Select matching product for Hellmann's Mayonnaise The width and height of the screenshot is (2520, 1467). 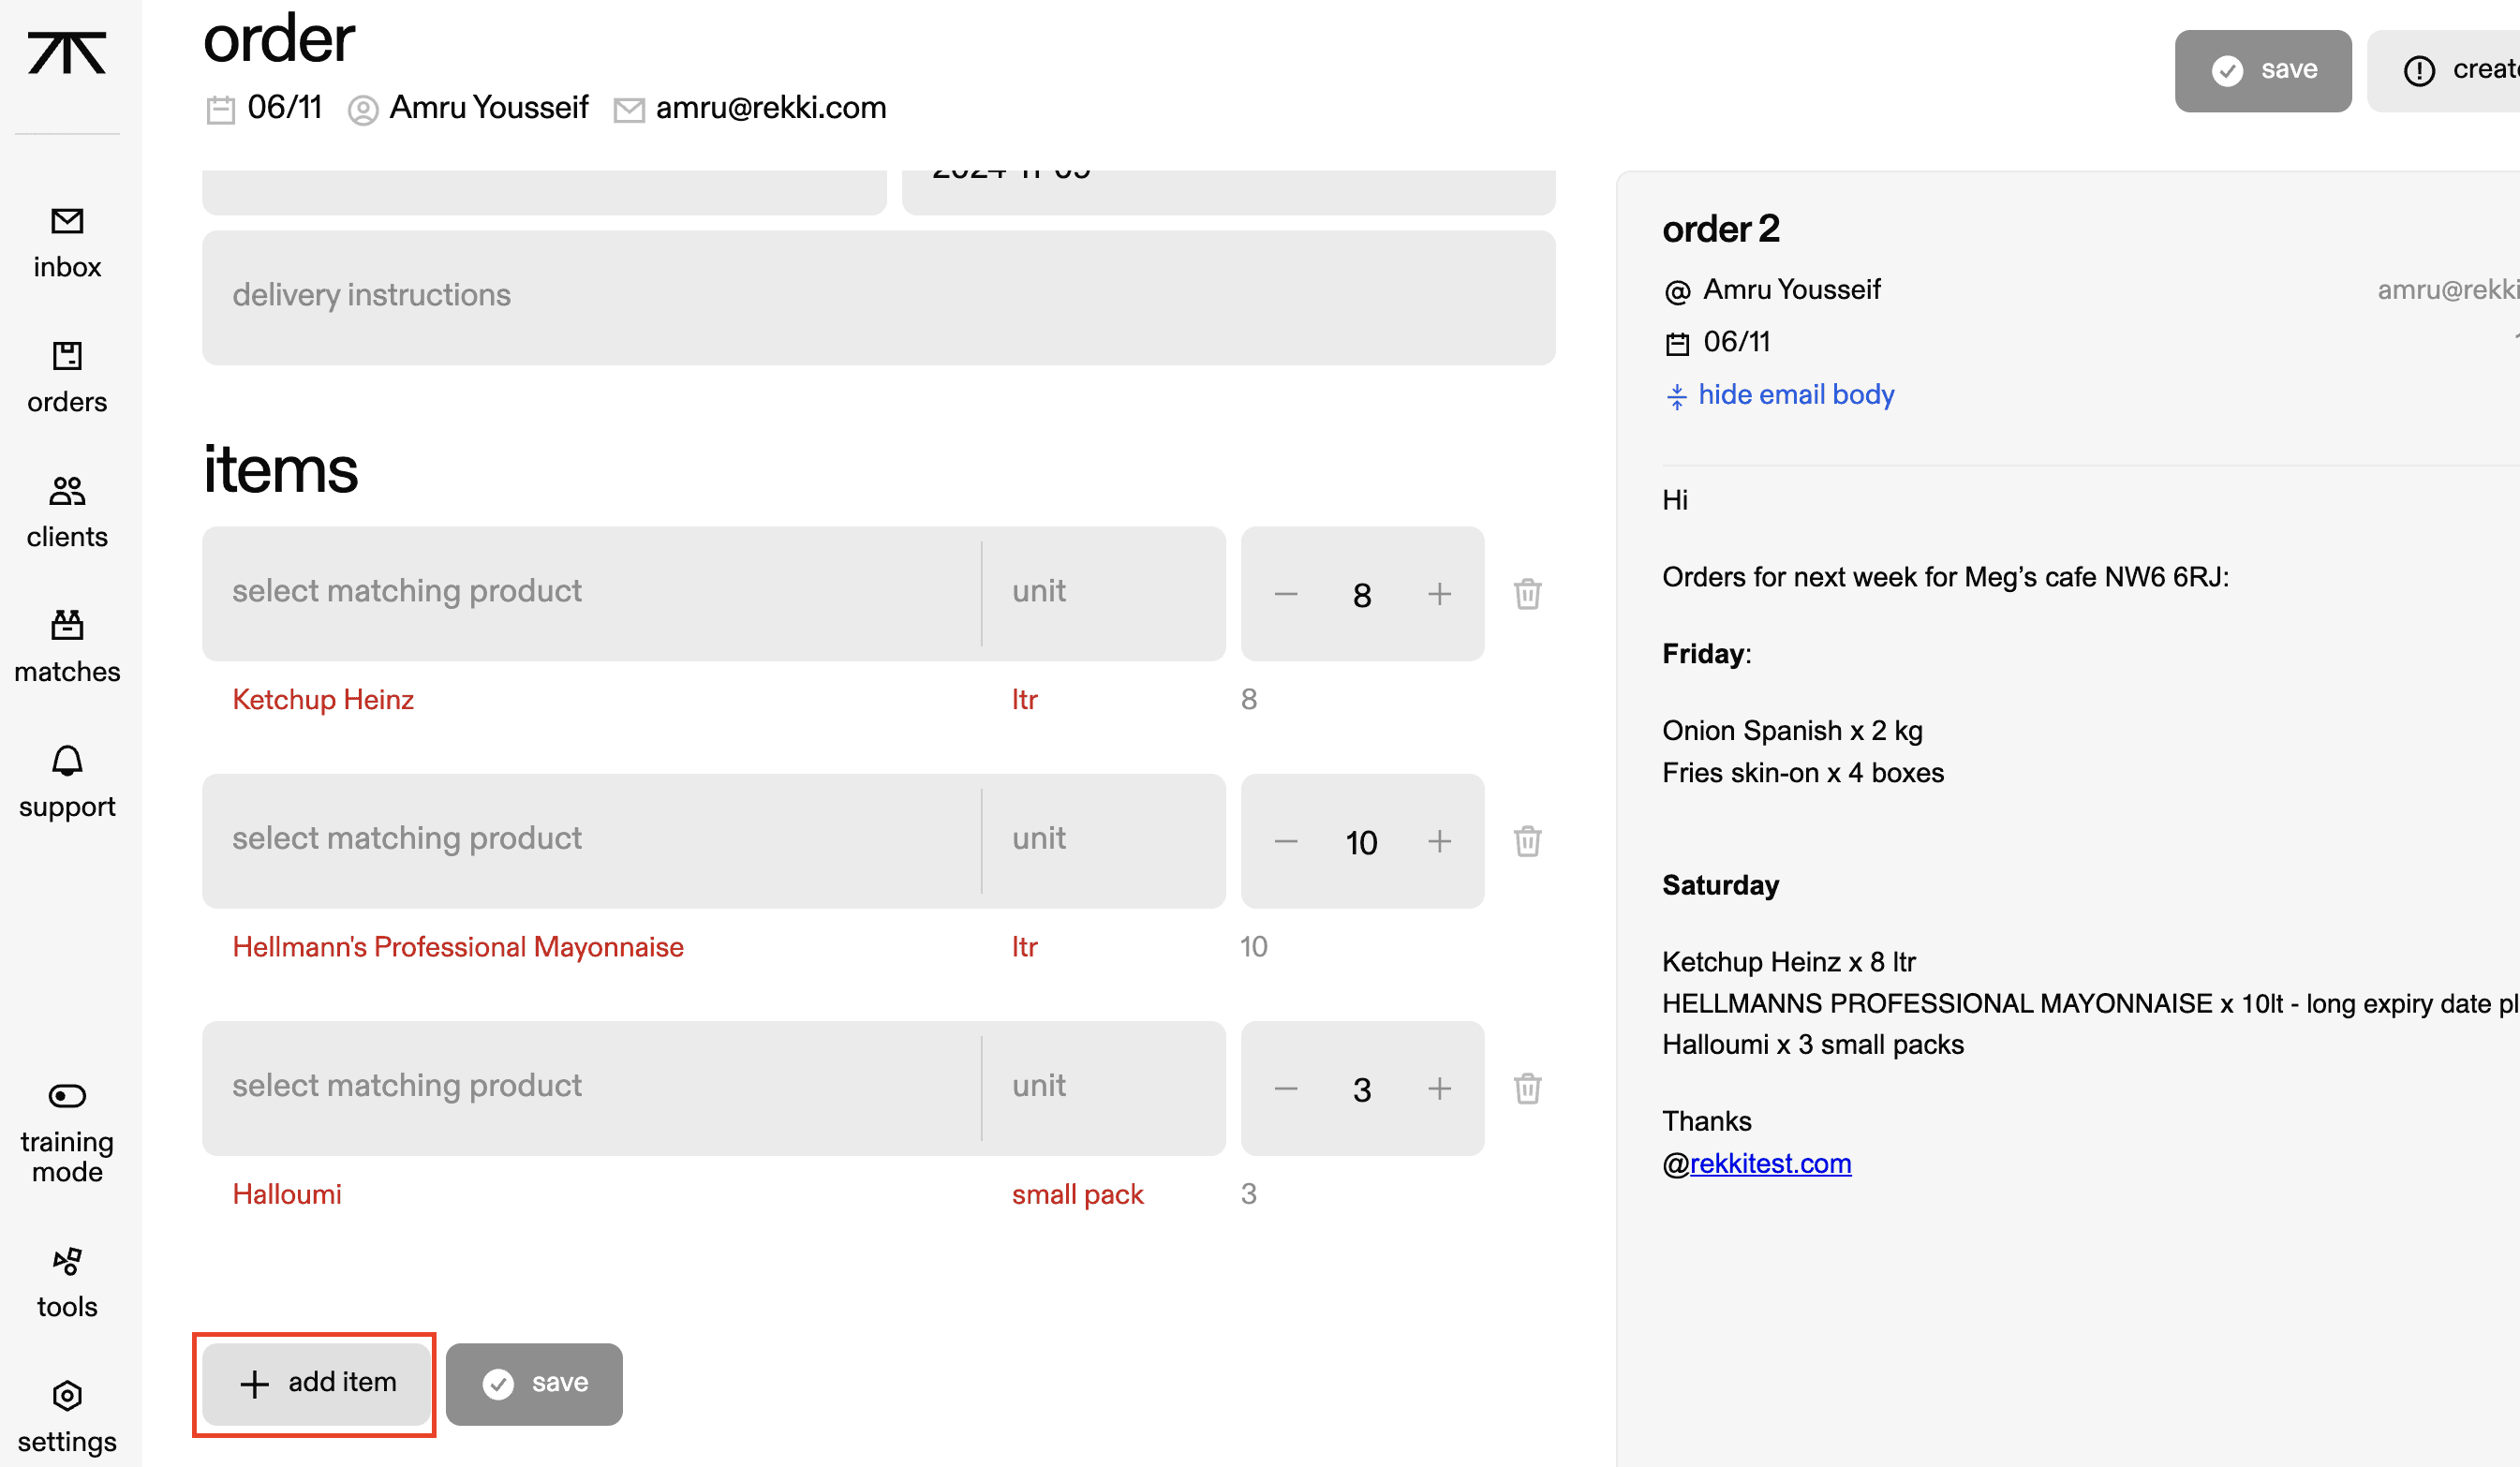(590, 839)
